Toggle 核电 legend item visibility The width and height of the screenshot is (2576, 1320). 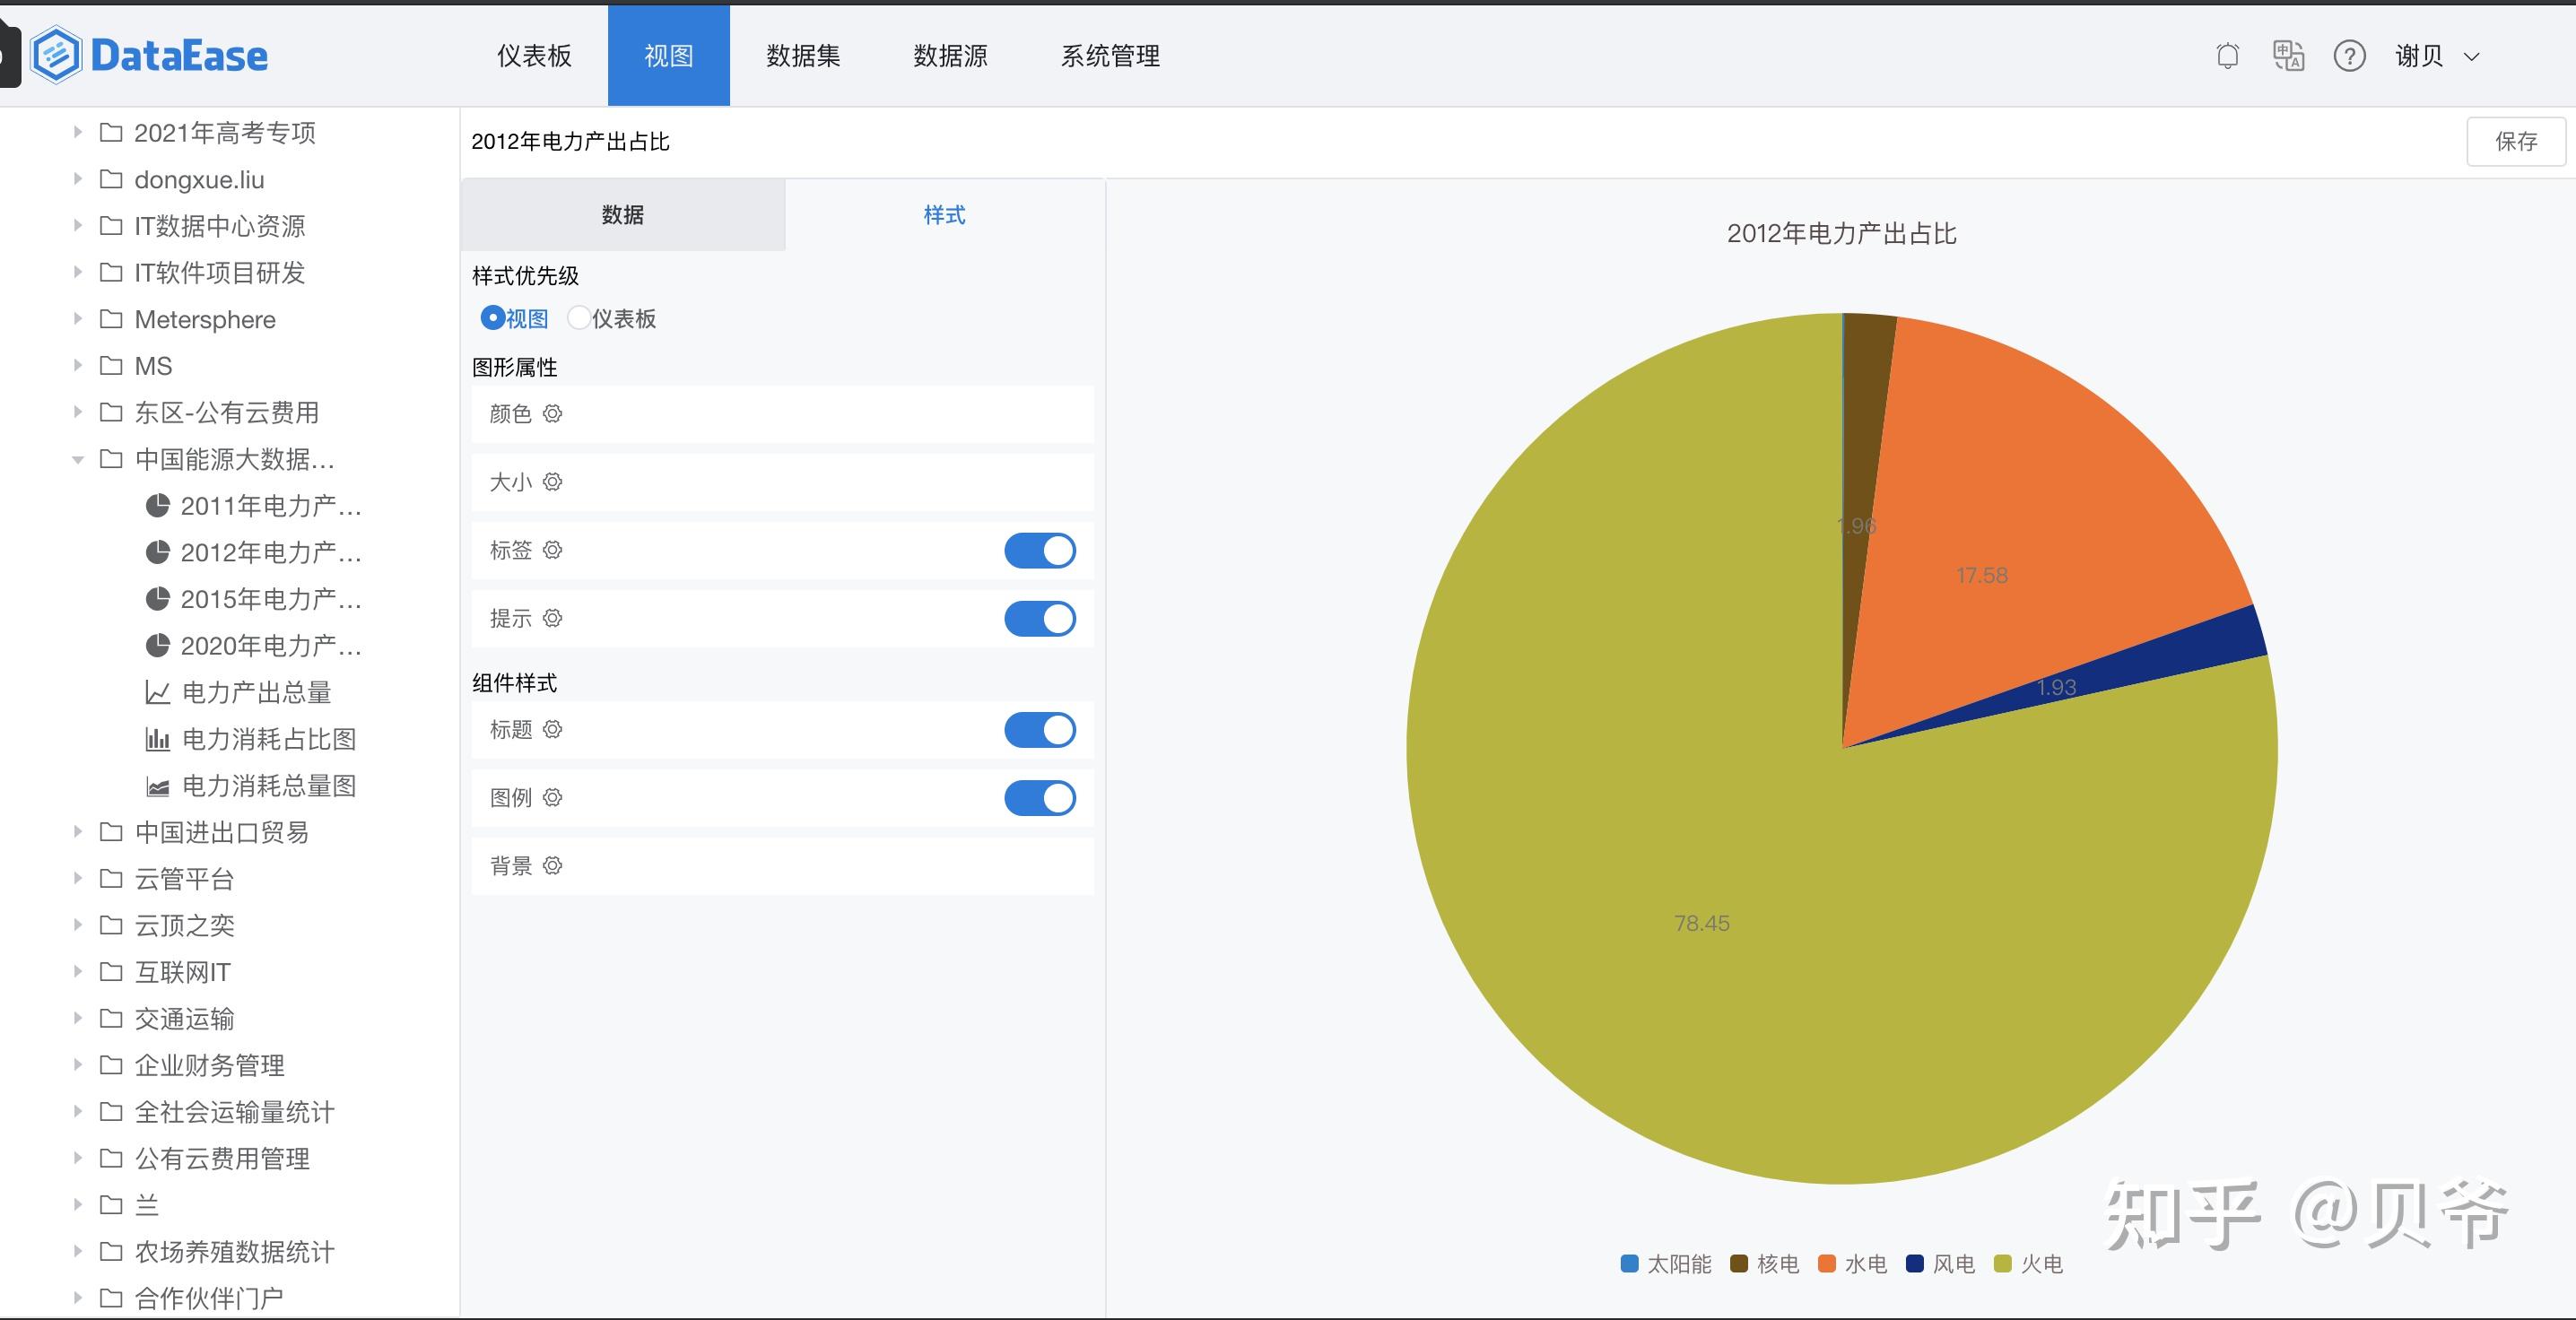pos(1765,1264)
